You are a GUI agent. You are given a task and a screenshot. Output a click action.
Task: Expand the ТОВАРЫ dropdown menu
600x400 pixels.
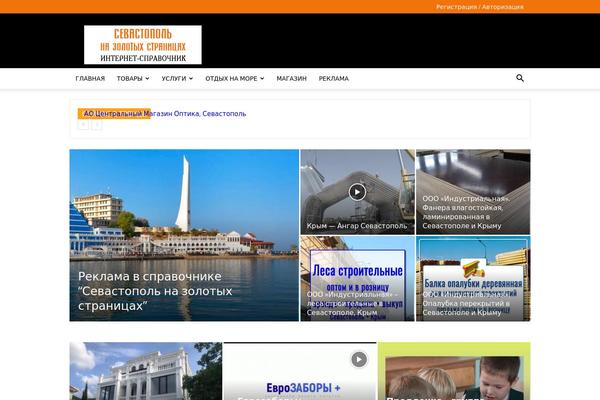133,78
